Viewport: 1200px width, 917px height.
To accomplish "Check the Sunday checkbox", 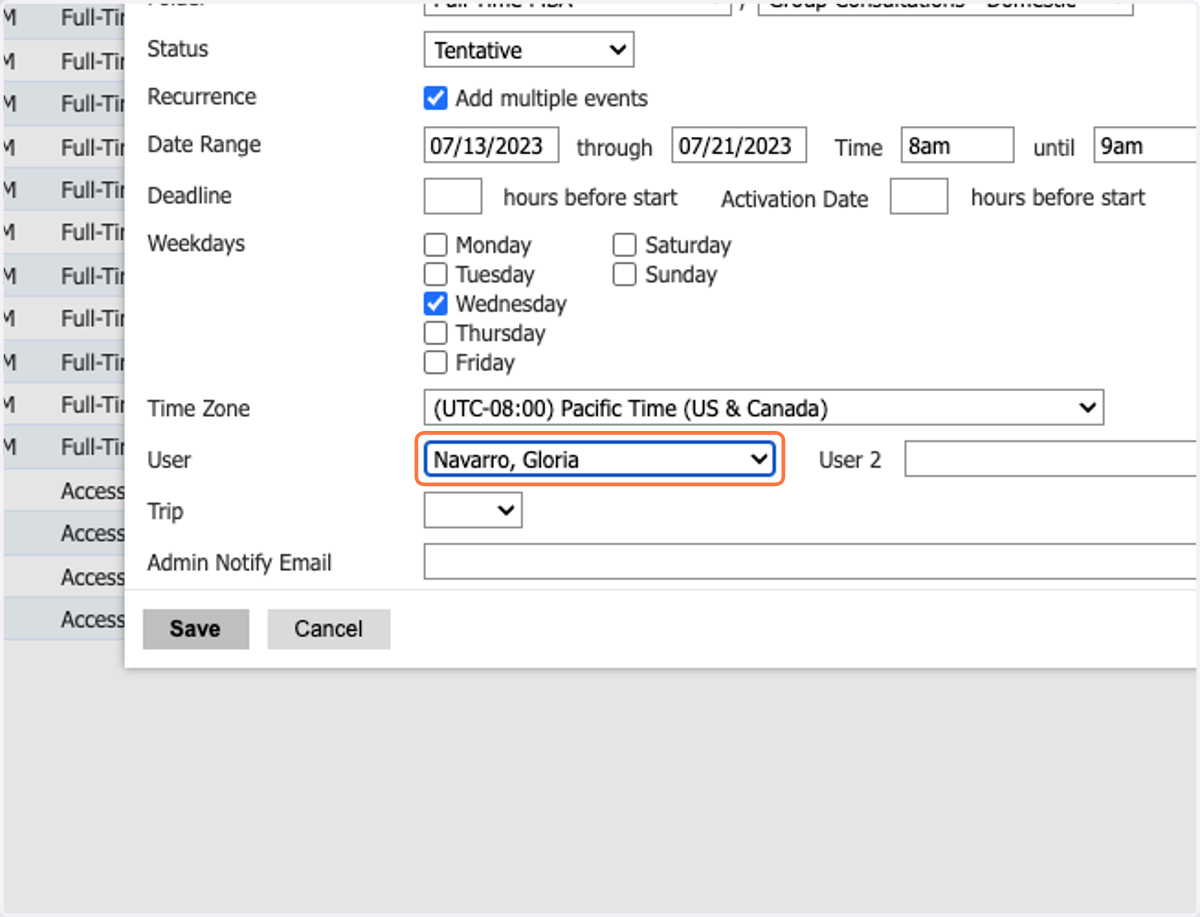I will click(x=624, y=274).
